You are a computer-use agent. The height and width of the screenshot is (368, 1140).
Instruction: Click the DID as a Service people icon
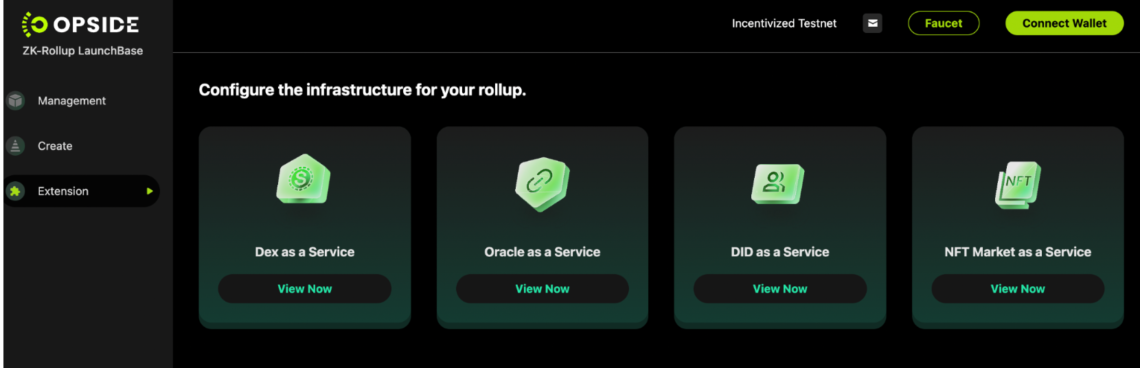pos(779,184)
